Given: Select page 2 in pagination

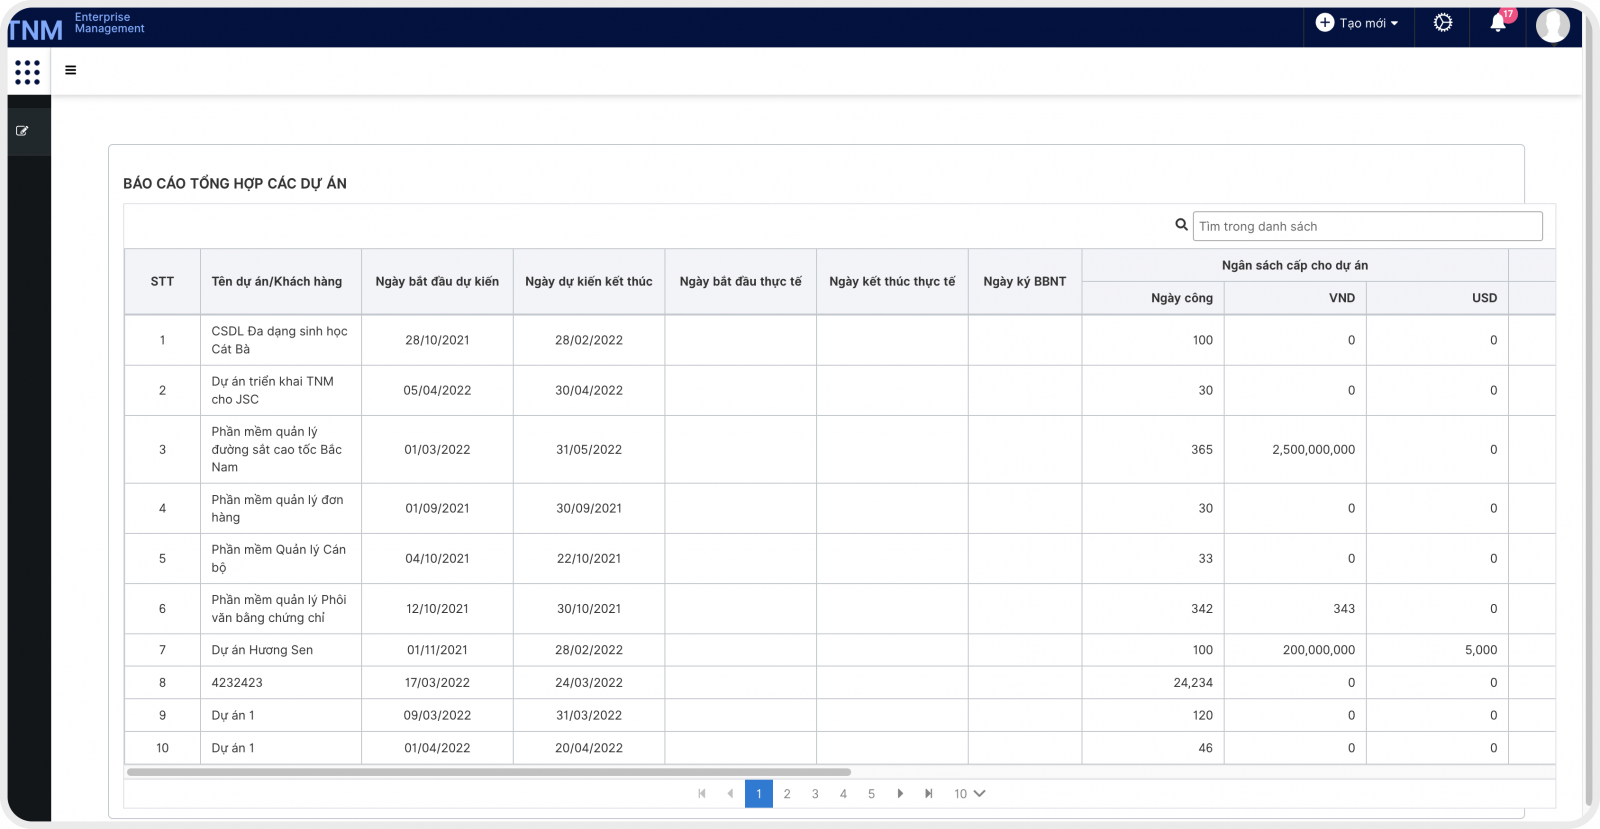Looking at the screenshot, I should tap(787, 794).
